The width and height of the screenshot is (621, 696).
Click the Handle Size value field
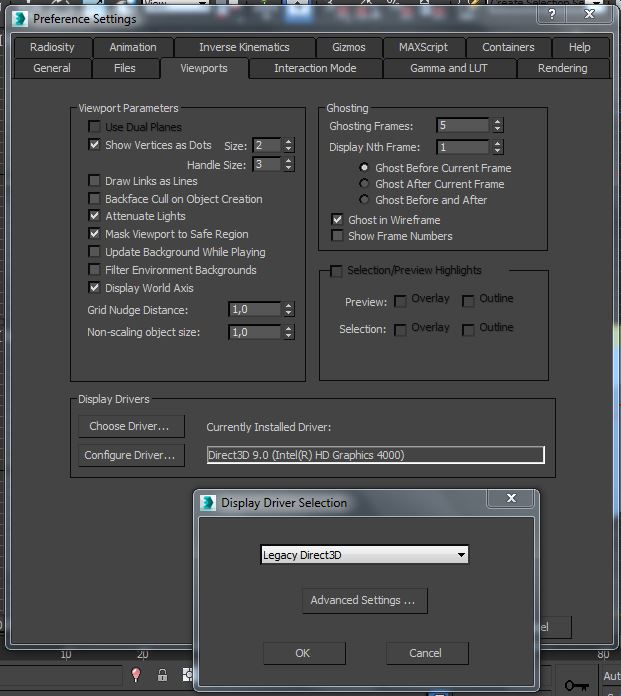[x=267, y=164]
